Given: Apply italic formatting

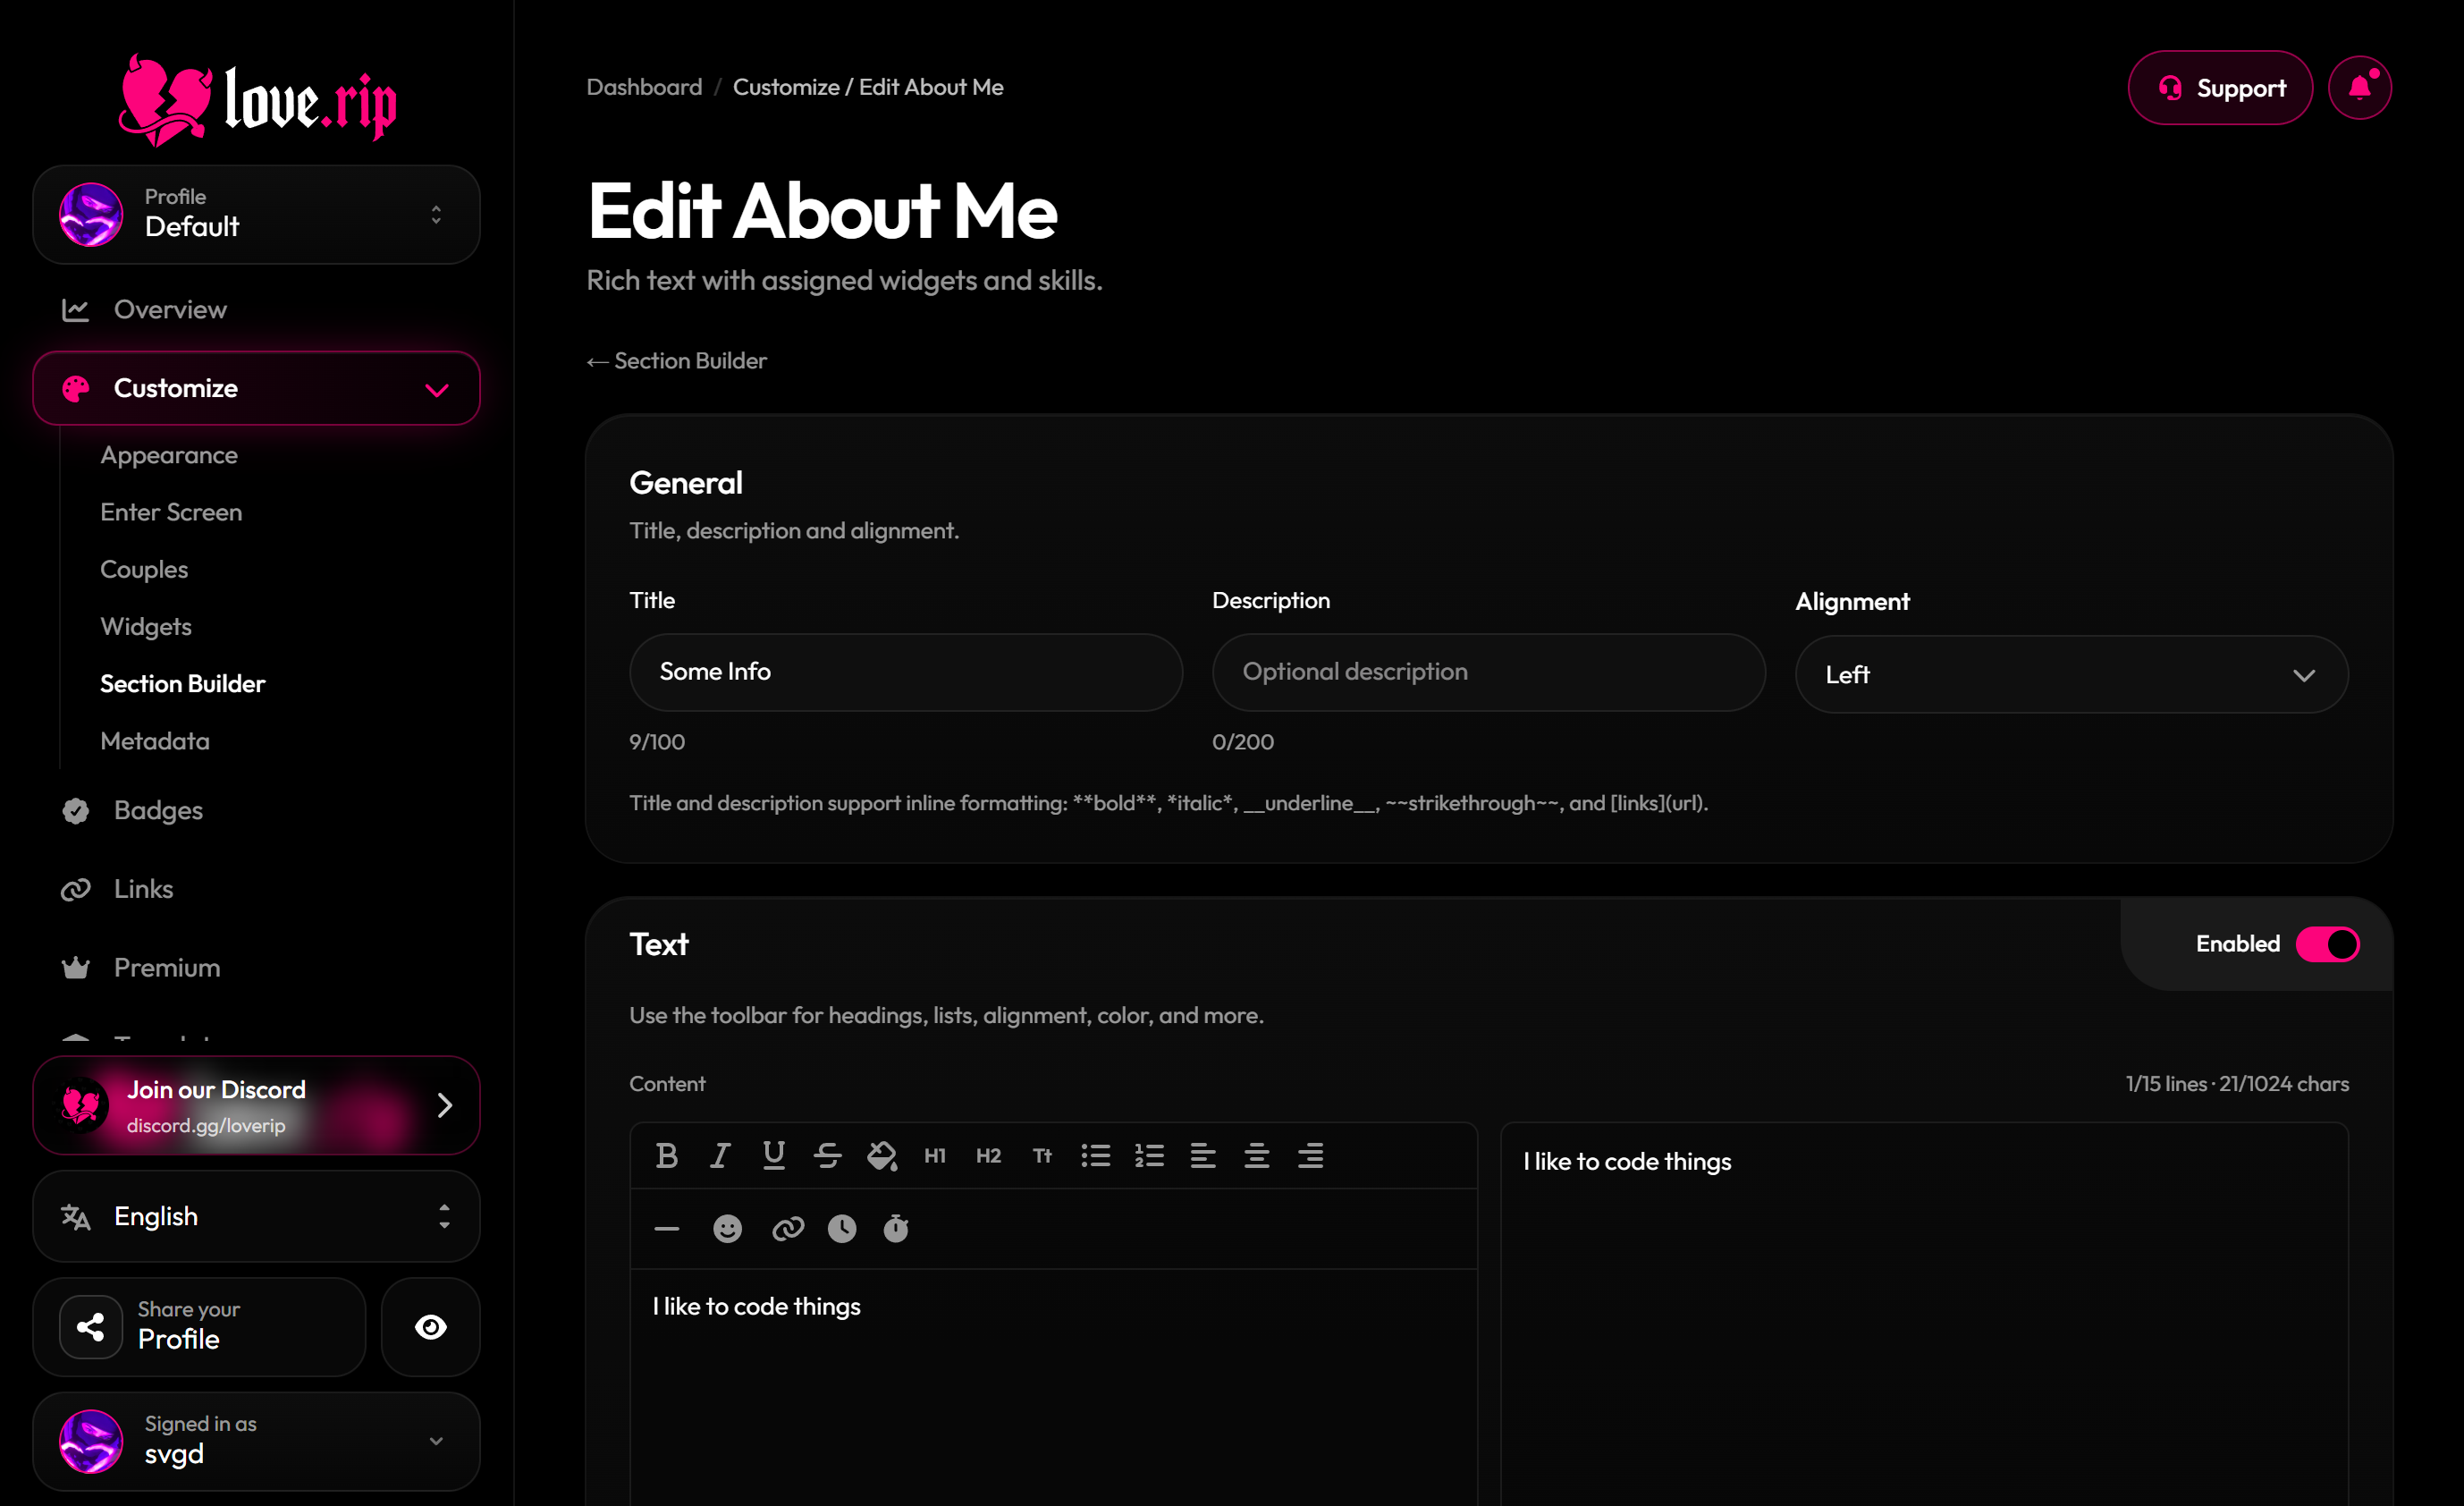Looking at the screenshot, I should pos(720,1156).
